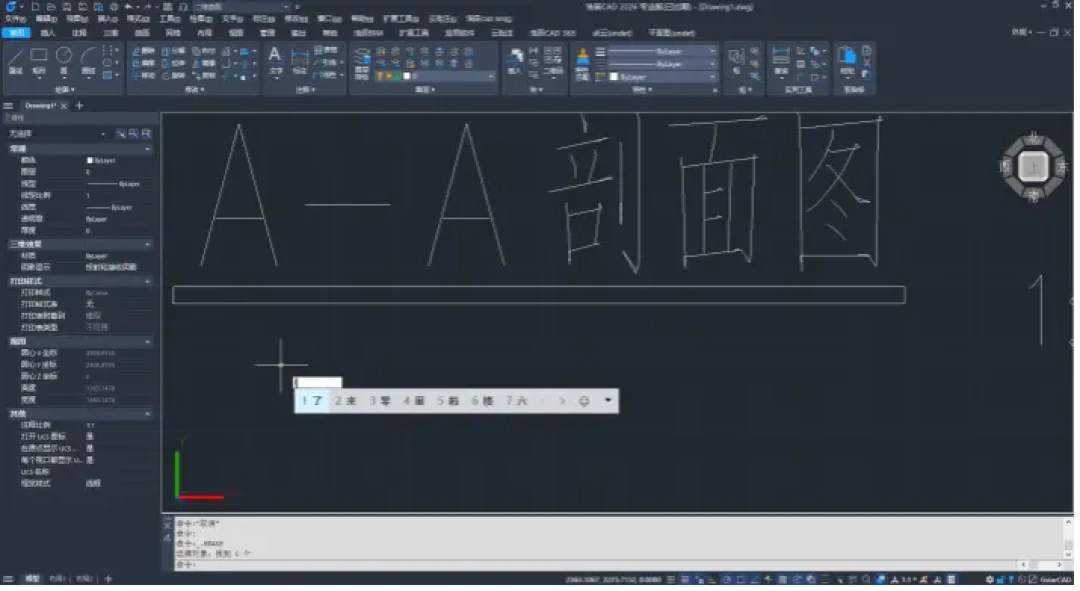Select the Circle (圆) drawing tool
This screenshot has width=1080, height=591.
click(x=64, y=61)
